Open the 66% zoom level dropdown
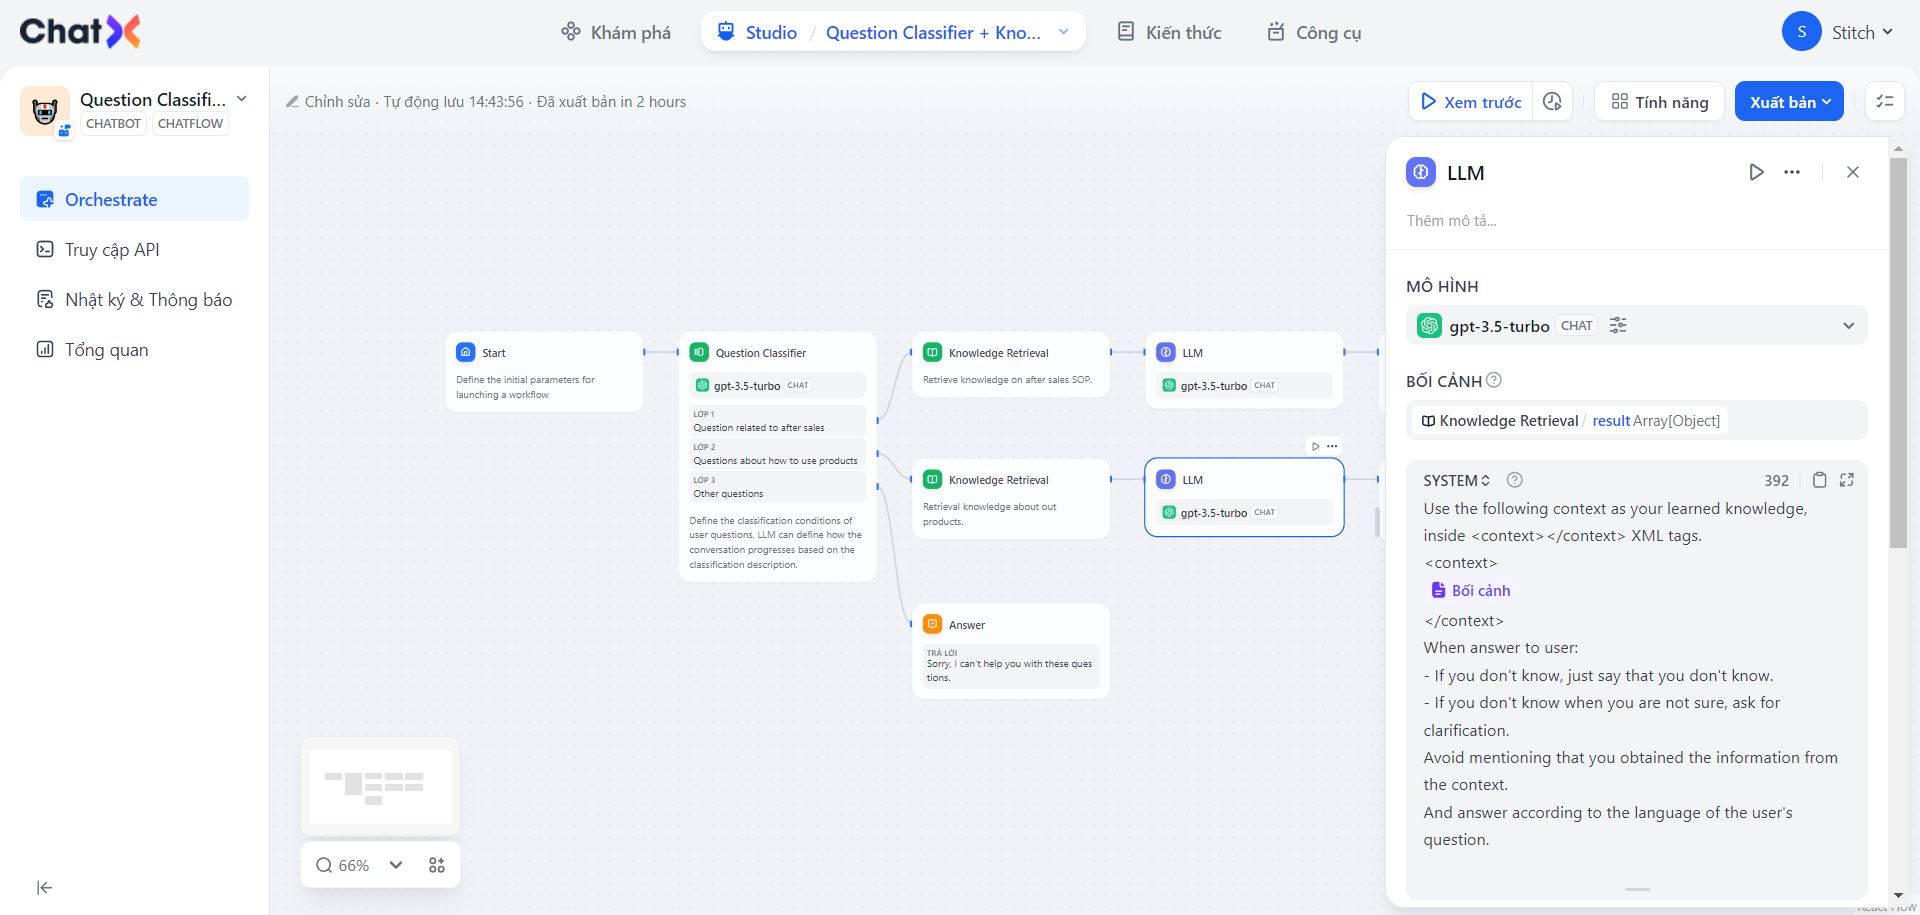The width and height of the screenshot is (1920, 915). coord(396,865)
